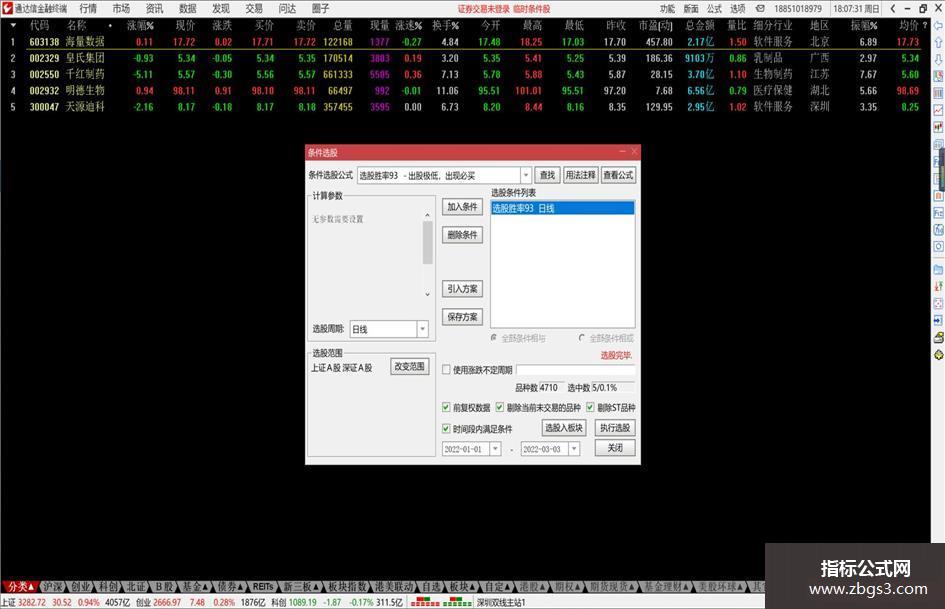Click the question mark icon beside 均价 column
The image size is (945, 609).
[925, 25]
